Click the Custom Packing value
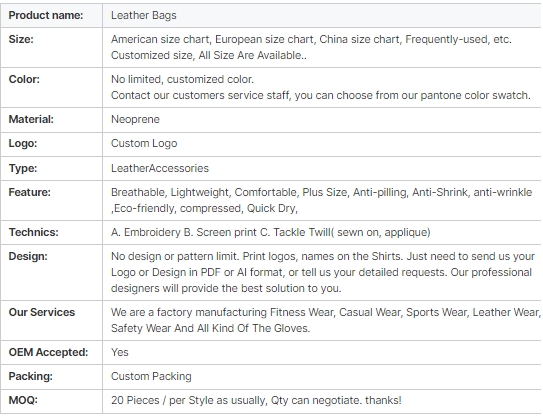 click(151, 376)
